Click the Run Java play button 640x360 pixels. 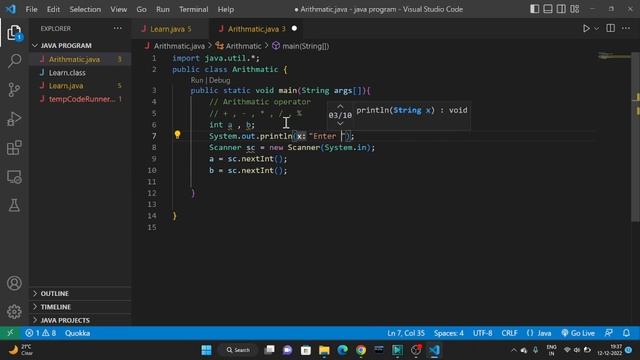click(x=586, y=29)
